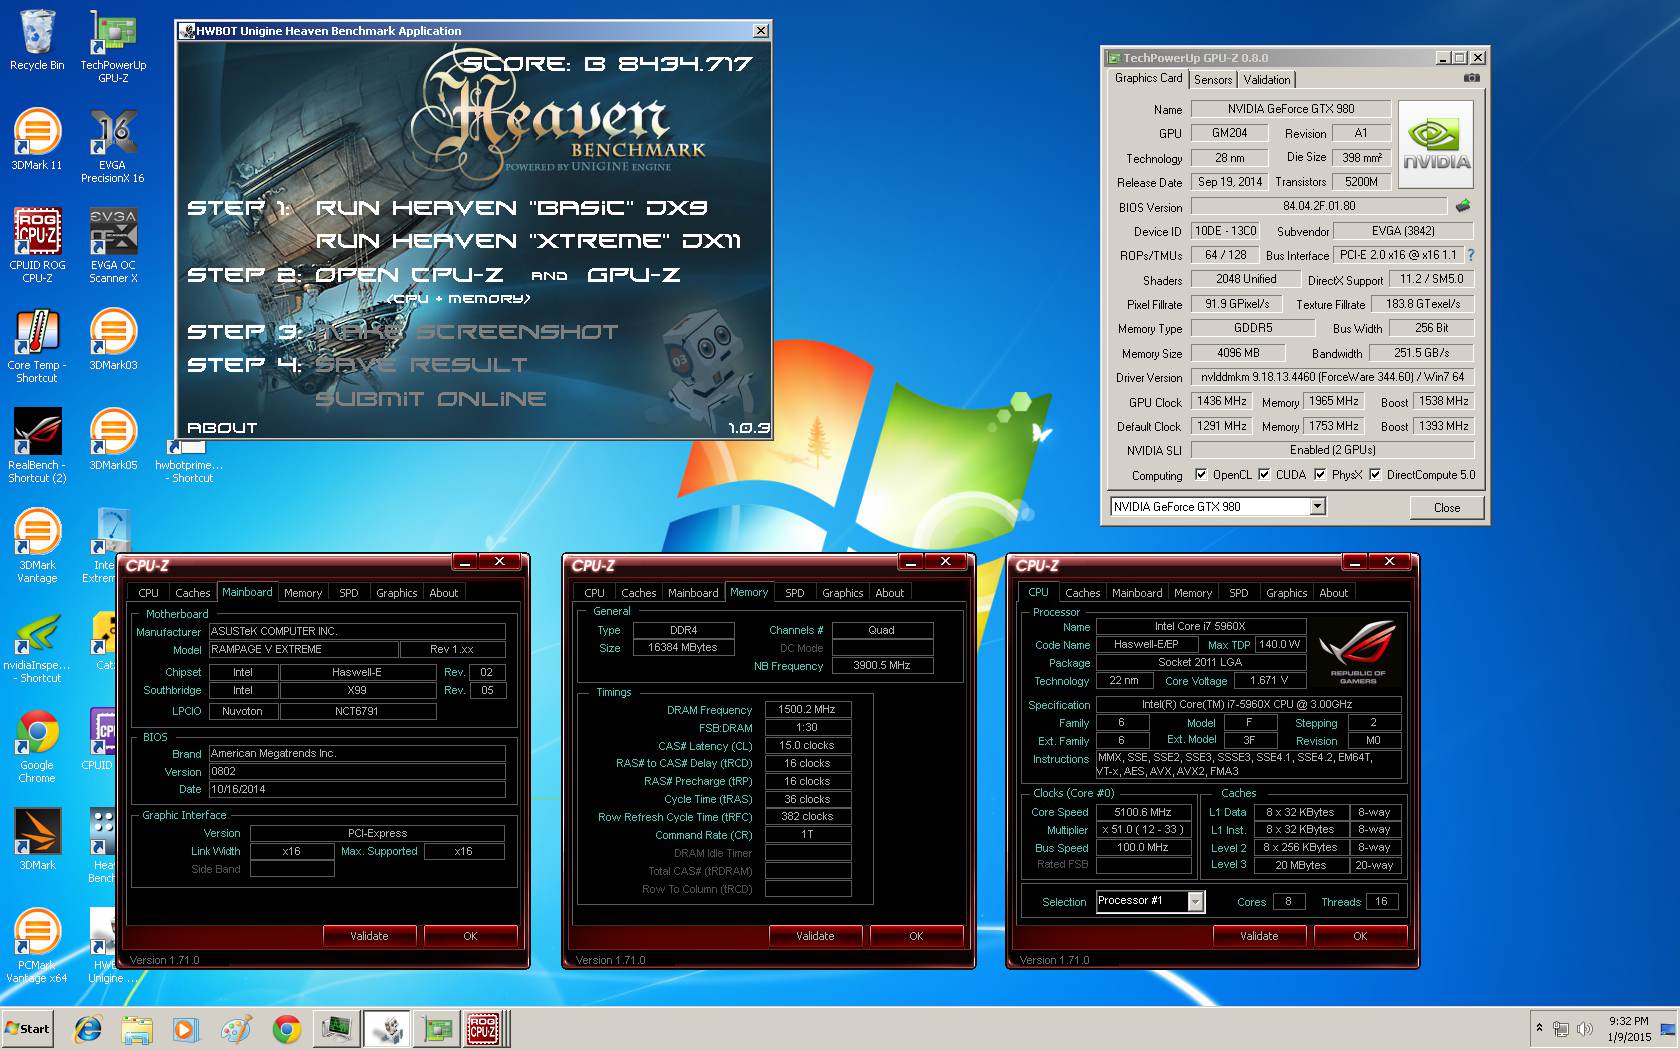The height and width of the screenshot is (1050, 1680).
Task: Open Graphics tab in right CPU-Z window
Action: pyautogui.click(x=1287, y=593)
